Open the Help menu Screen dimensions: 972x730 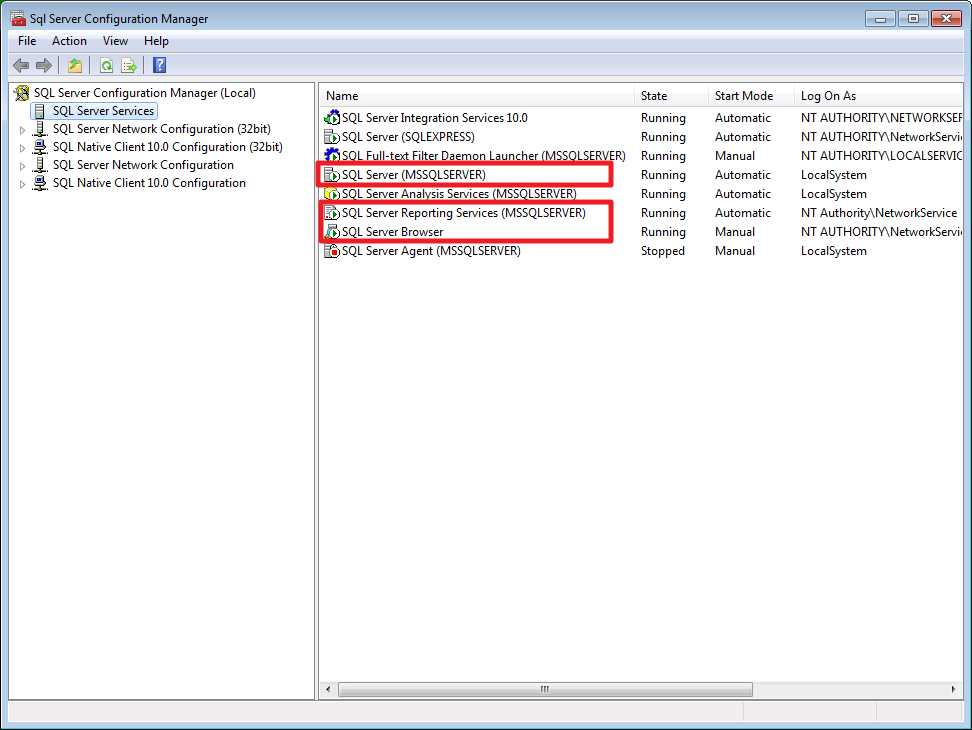[x=156, y=41]
